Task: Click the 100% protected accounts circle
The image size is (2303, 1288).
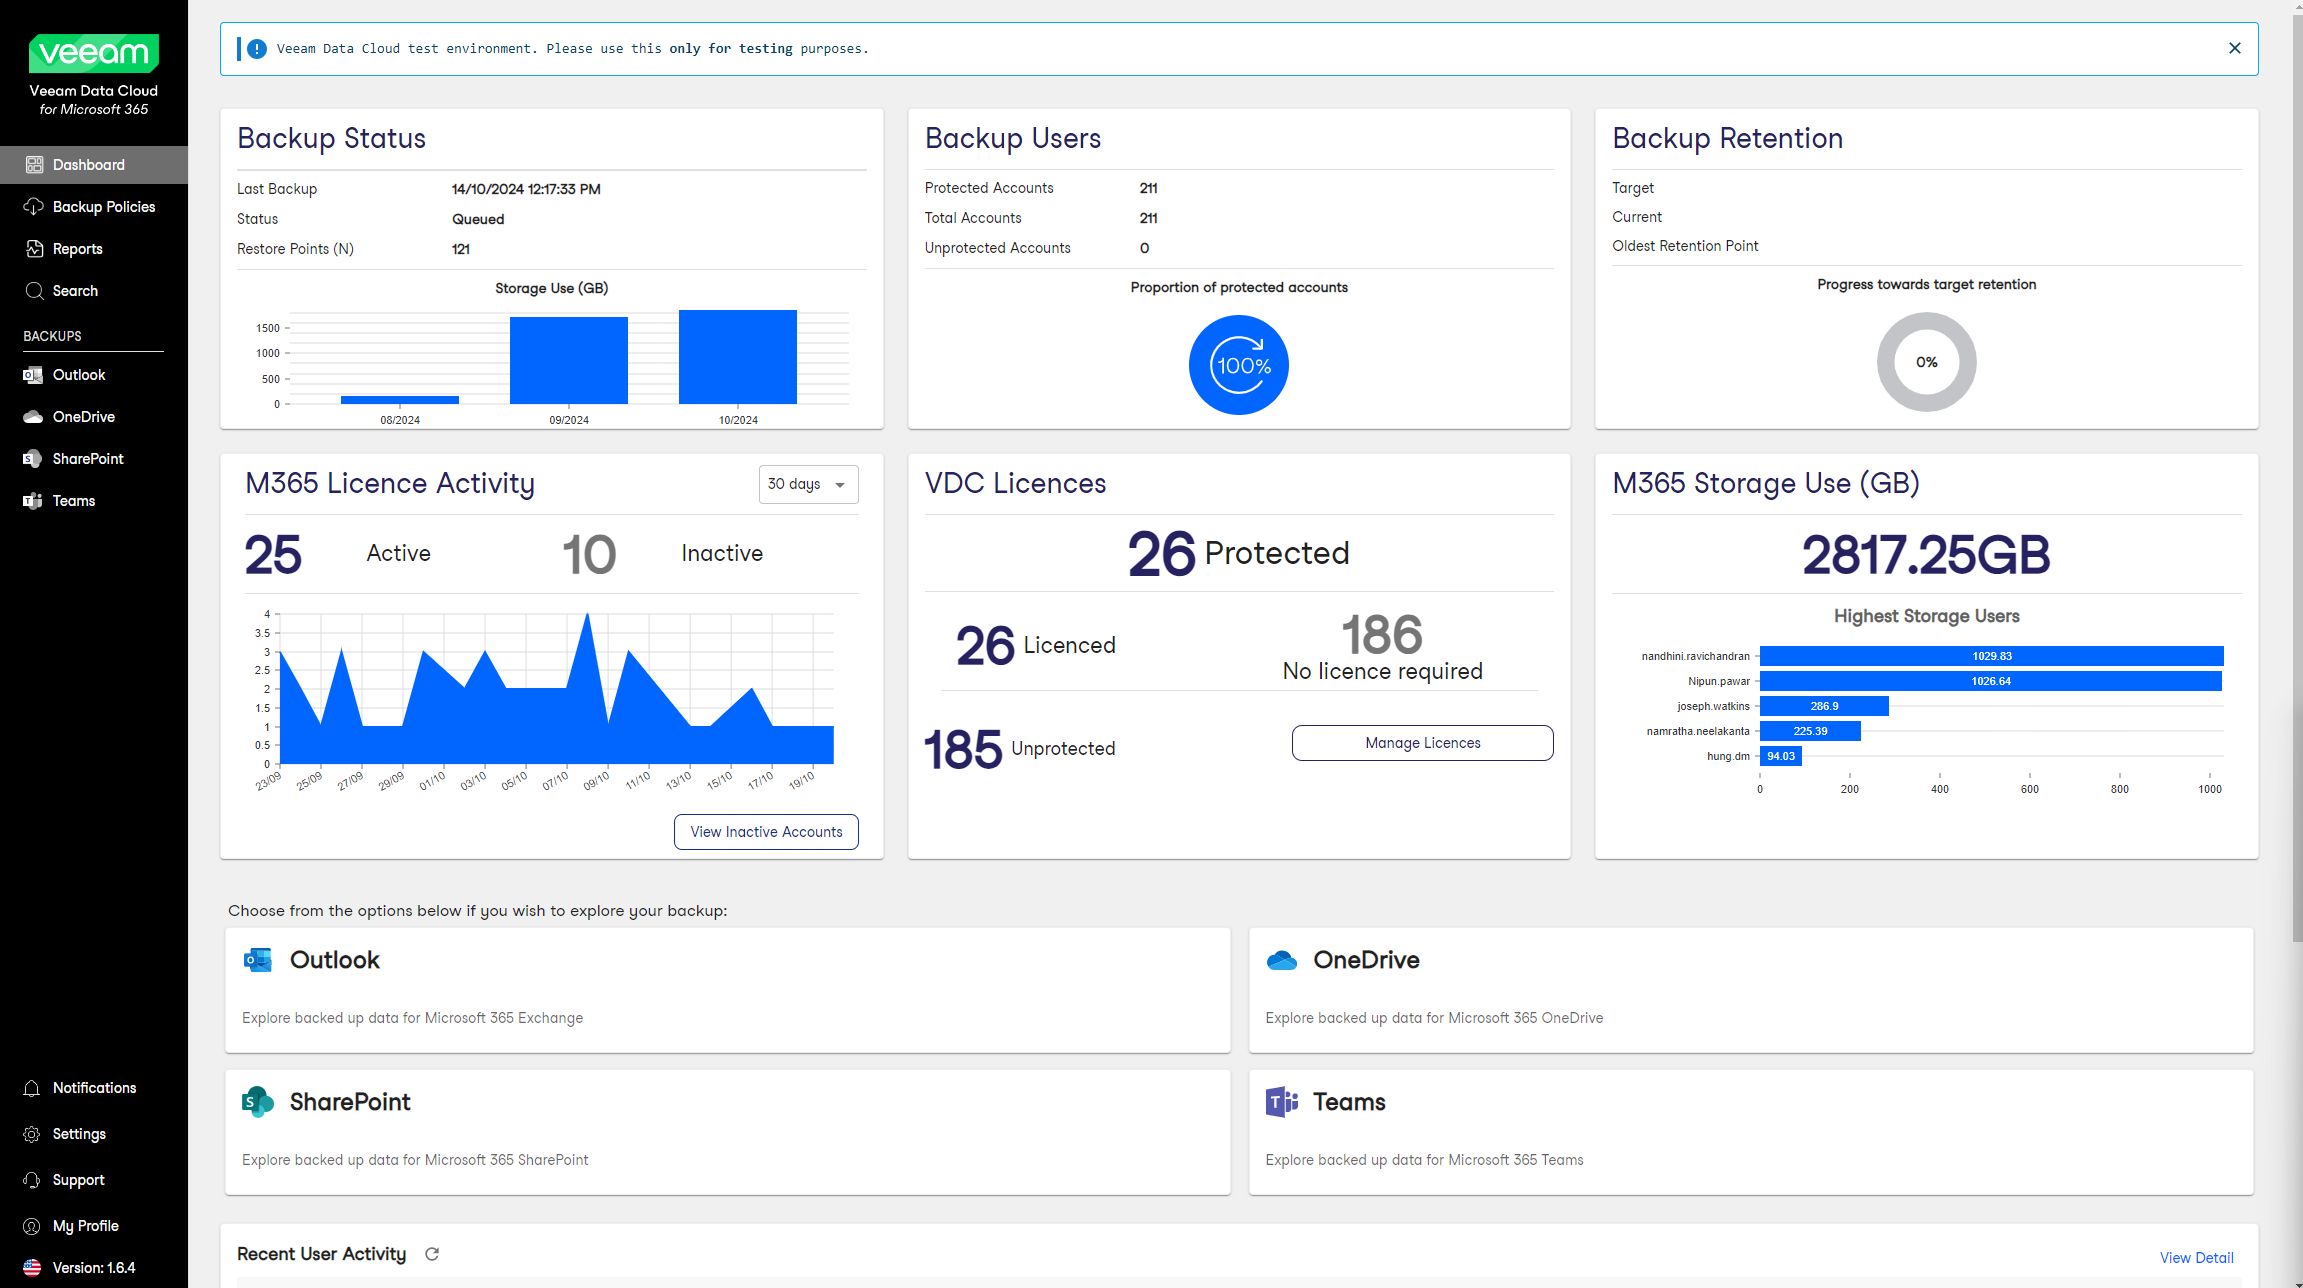Action: click(1239, 365)
